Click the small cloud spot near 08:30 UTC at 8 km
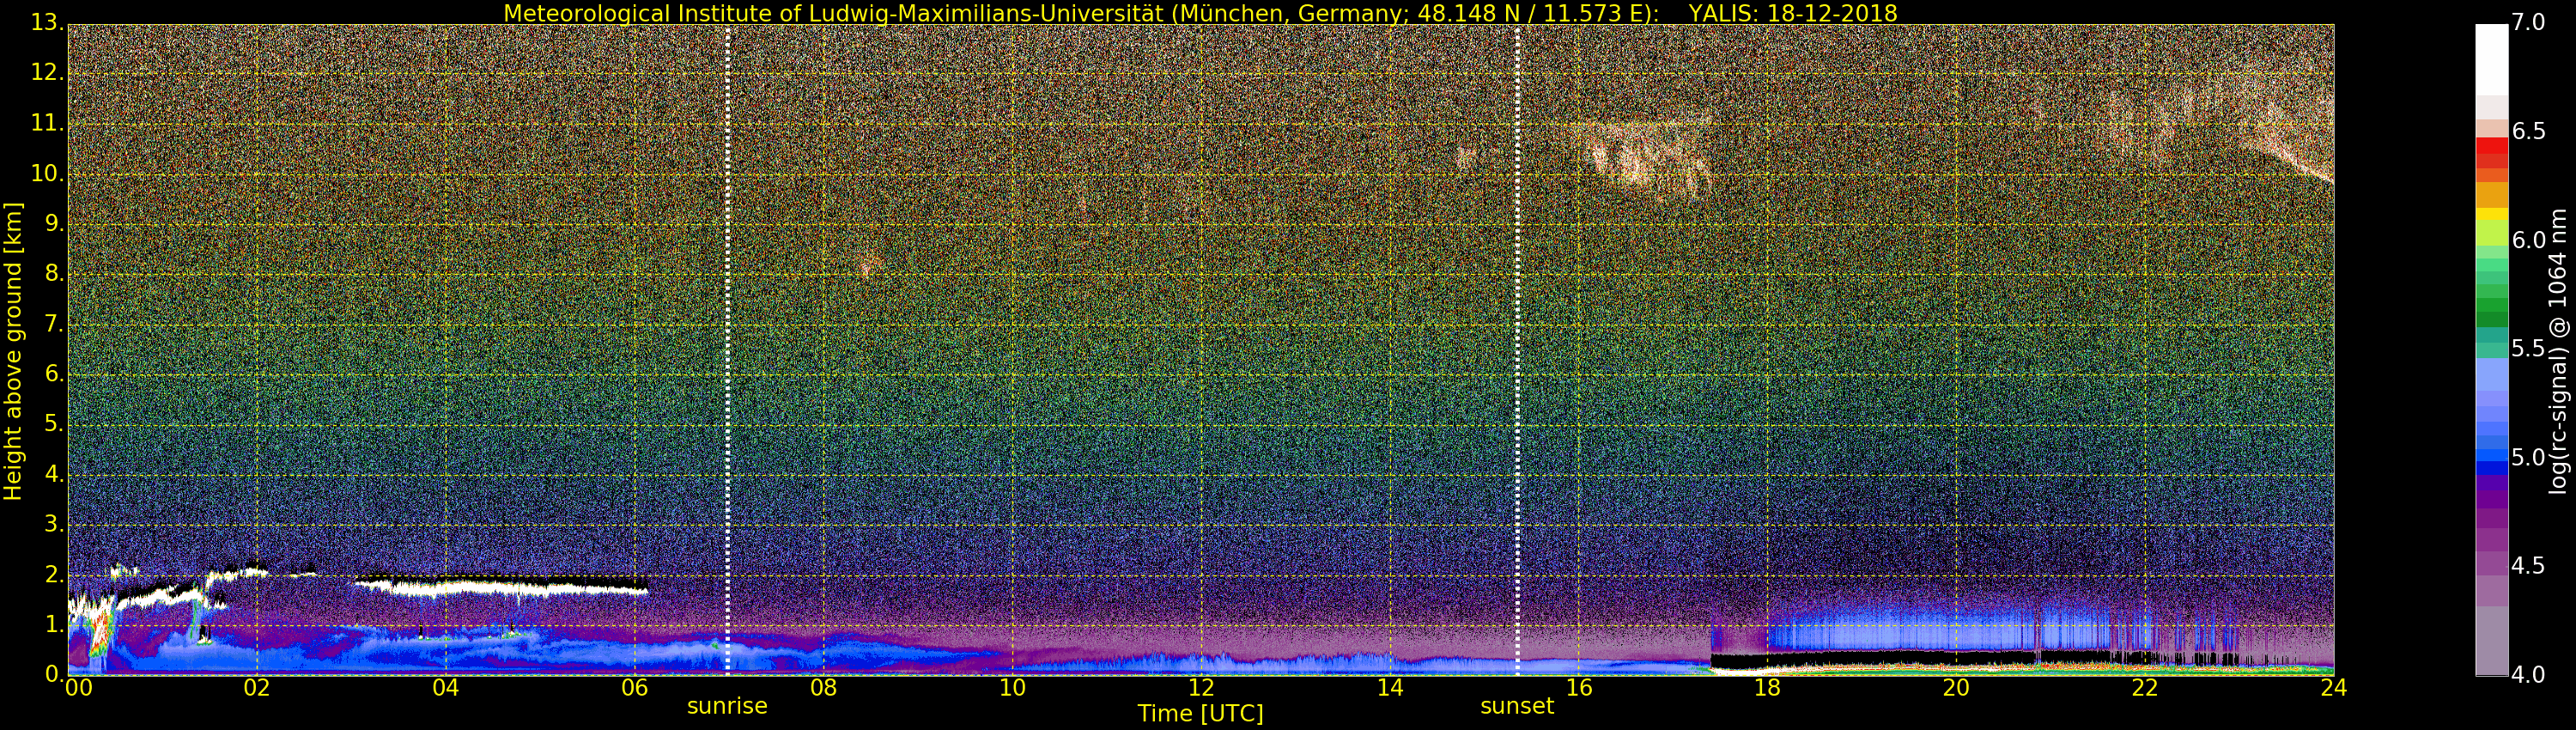 (871, 264)
